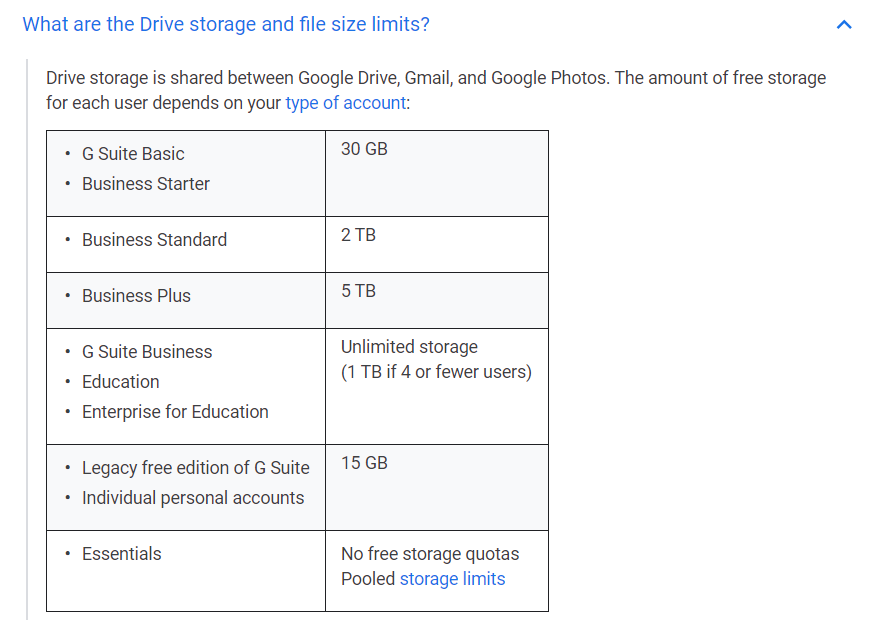The image size is (883, 620).
Task: Click the 'Education' list entry
Action: click(121, 382)
